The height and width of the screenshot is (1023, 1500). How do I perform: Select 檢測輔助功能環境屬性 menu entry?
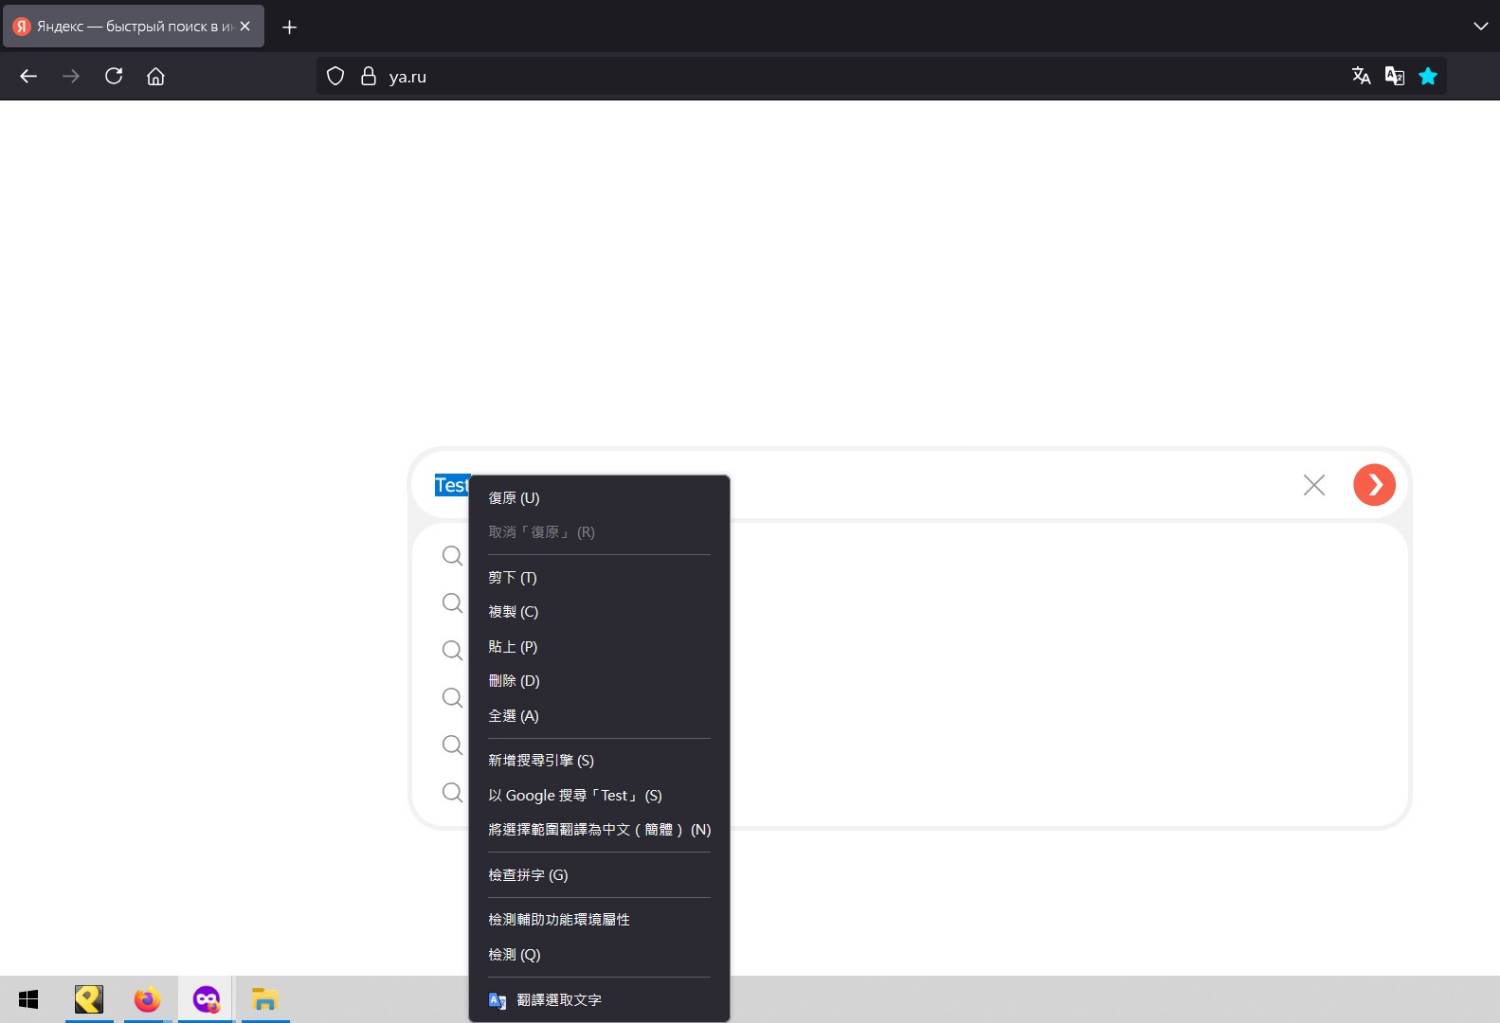tap(599, 920)
